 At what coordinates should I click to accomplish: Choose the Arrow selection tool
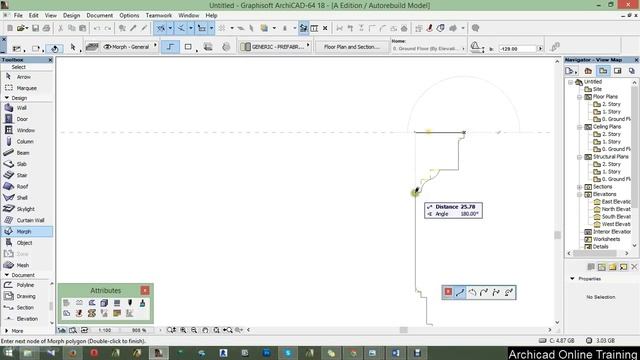point(27,77)
